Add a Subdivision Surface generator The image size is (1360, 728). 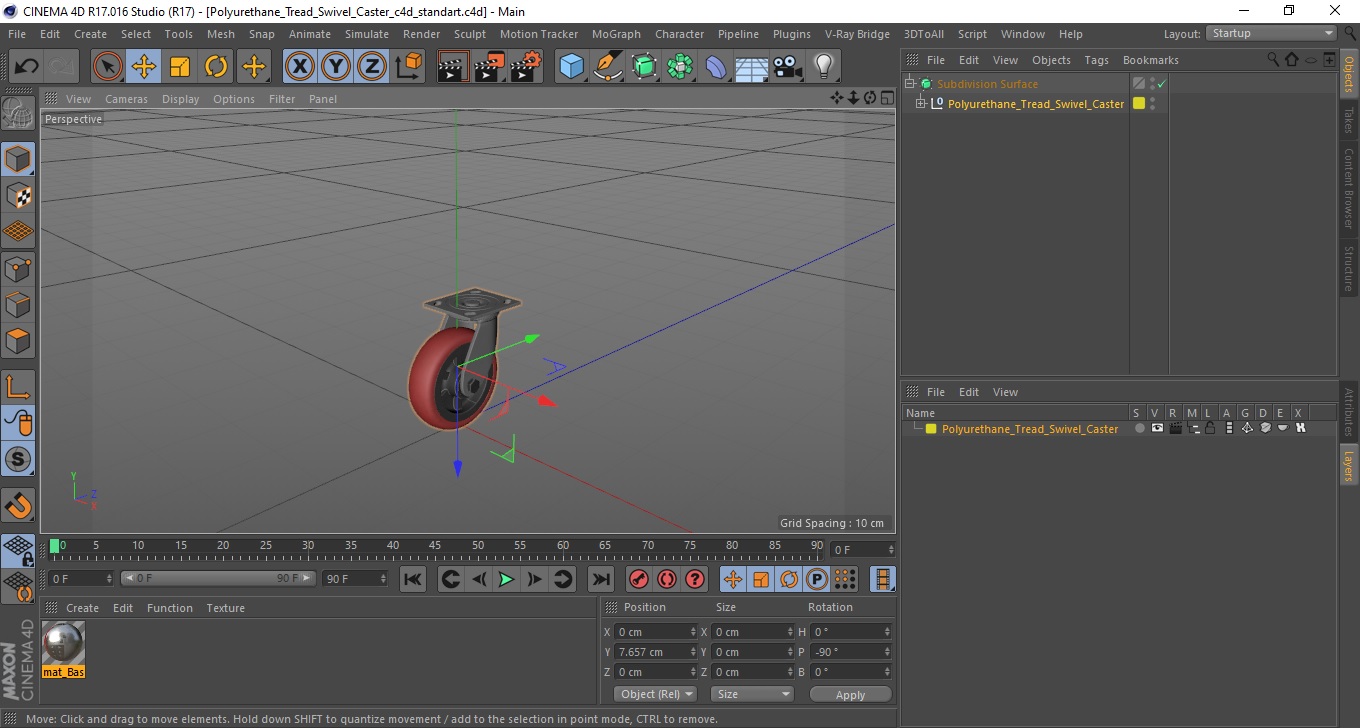(x=644, y=67)
